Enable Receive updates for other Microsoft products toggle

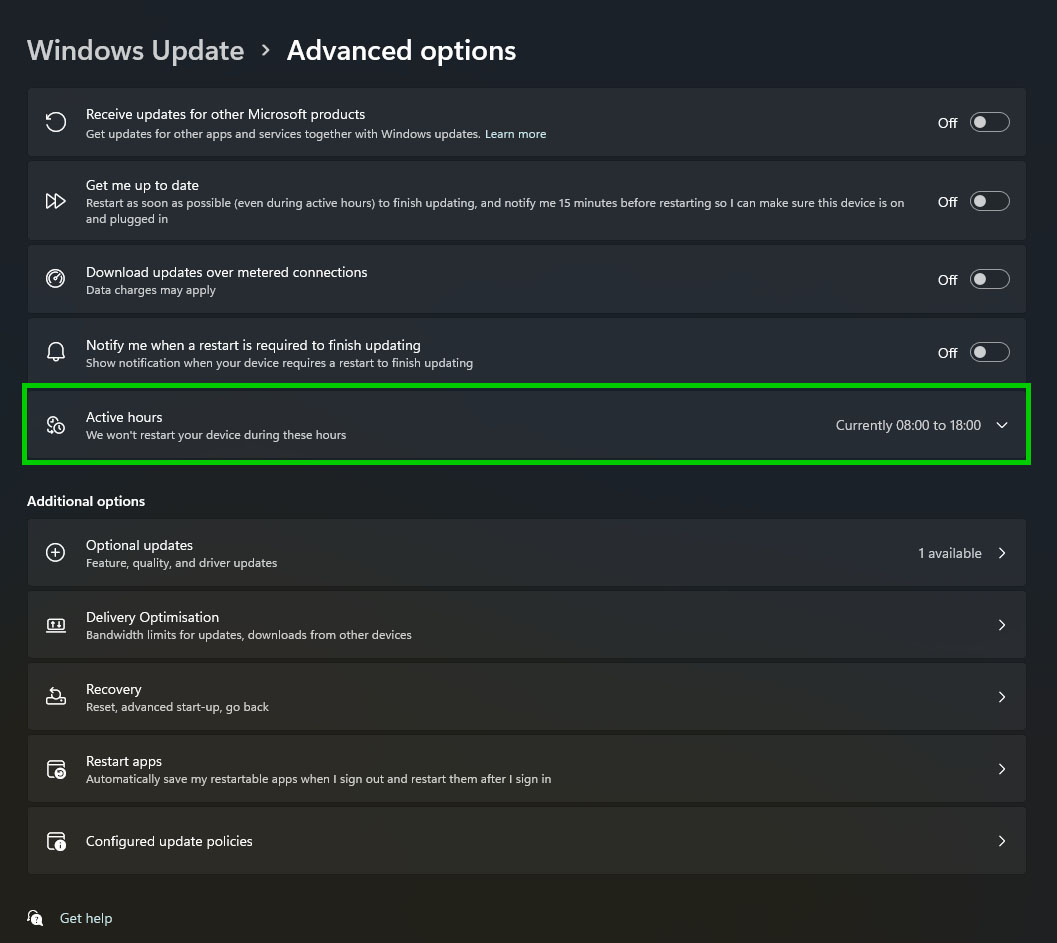pyautogui.click(x=989, y=123)
